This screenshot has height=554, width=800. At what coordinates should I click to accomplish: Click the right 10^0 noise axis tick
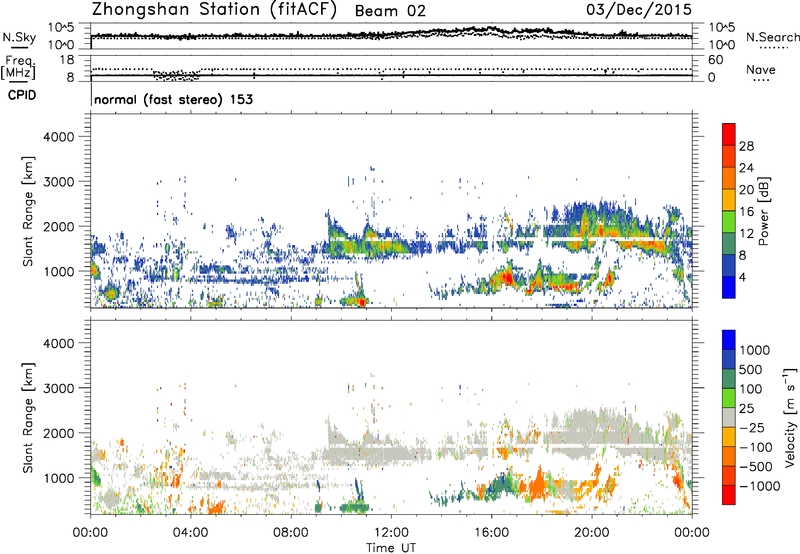click(722, 45)
